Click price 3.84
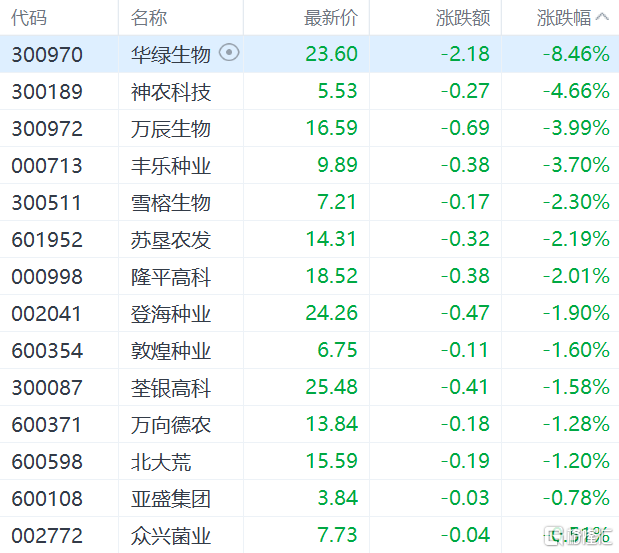Screen dimensions: 619x553 tap(337, 497)
